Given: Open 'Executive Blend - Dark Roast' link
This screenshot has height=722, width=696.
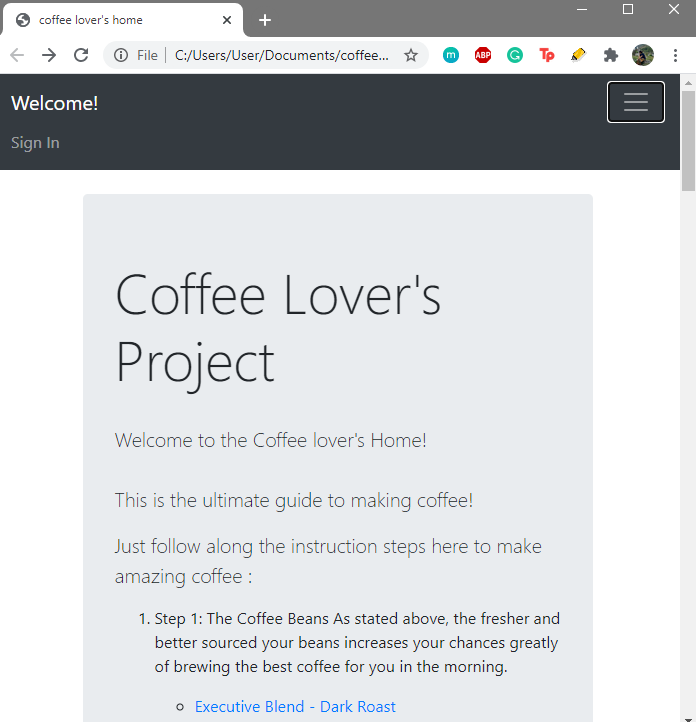Looking at the screenshot, I should click(295, 706).
